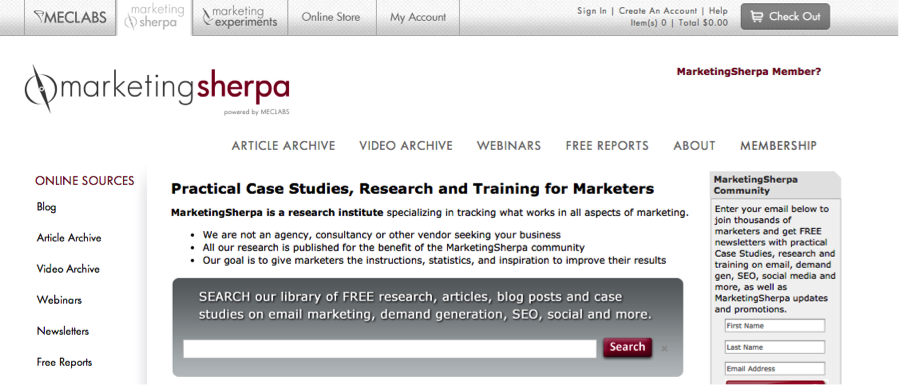
Task: Open the MECLABS tab
Action: click(70, 17)
